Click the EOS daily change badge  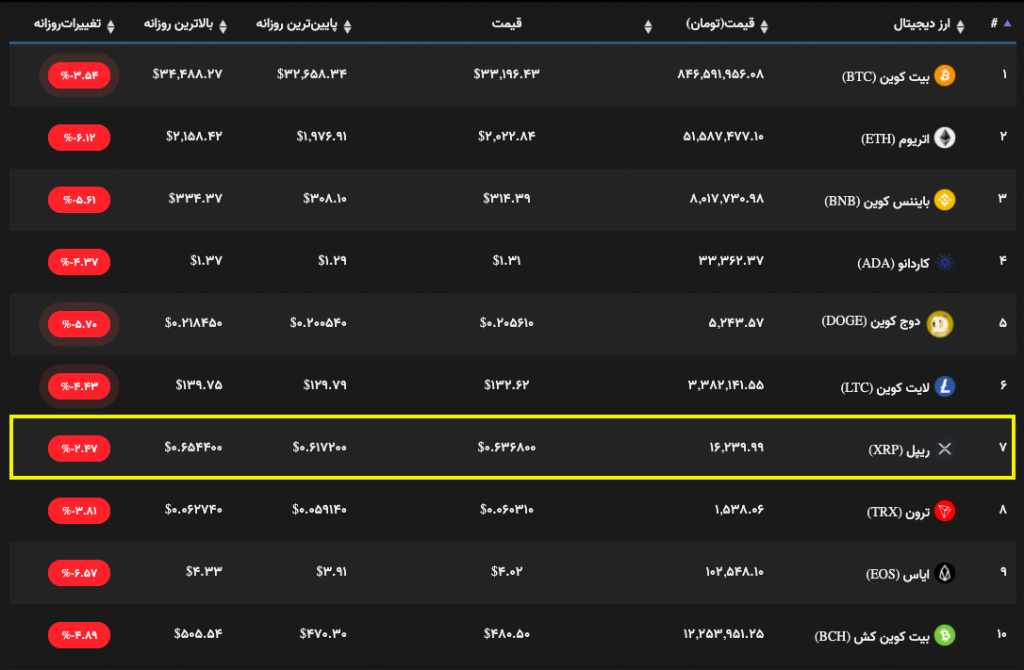click(x=79, y=573)
